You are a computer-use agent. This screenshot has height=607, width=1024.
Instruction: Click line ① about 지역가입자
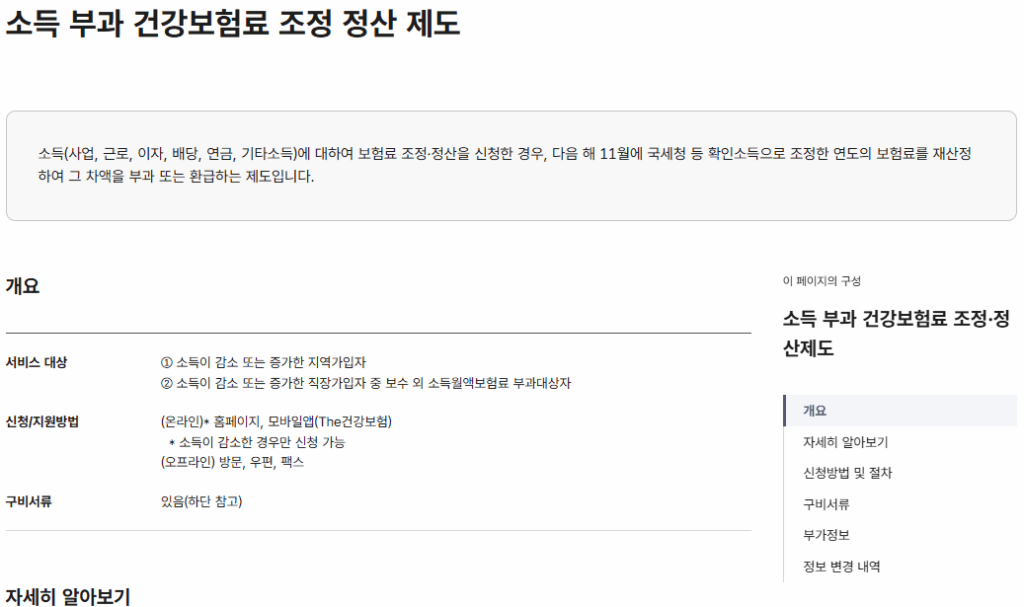click(x=263, y=362)
